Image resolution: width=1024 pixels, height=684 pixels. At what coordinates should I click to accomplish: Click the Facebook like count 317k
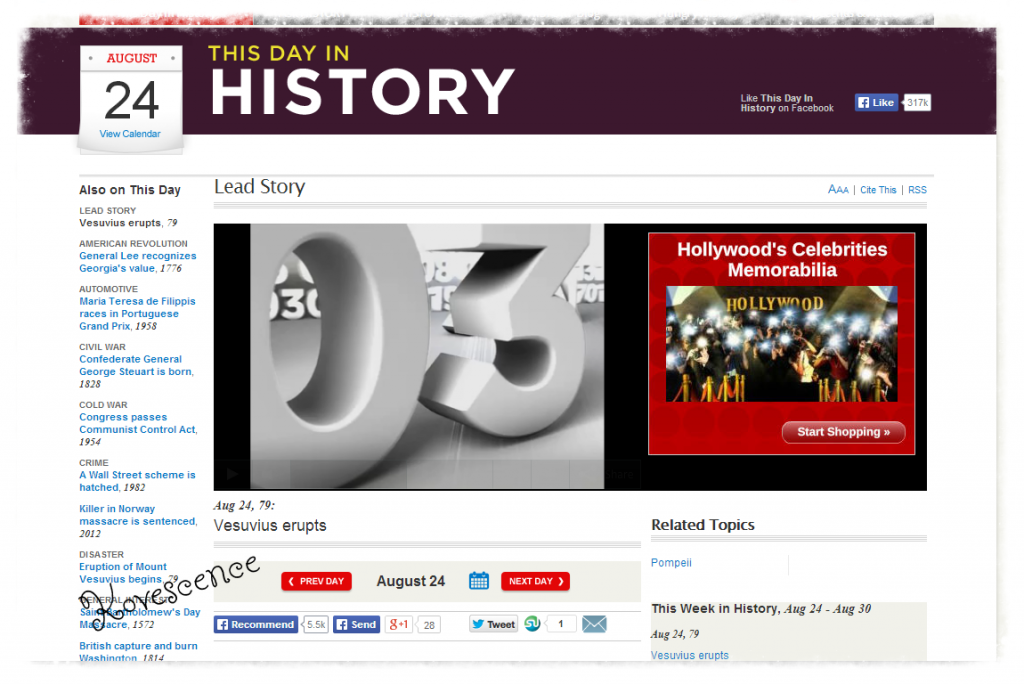click(917, 103)
